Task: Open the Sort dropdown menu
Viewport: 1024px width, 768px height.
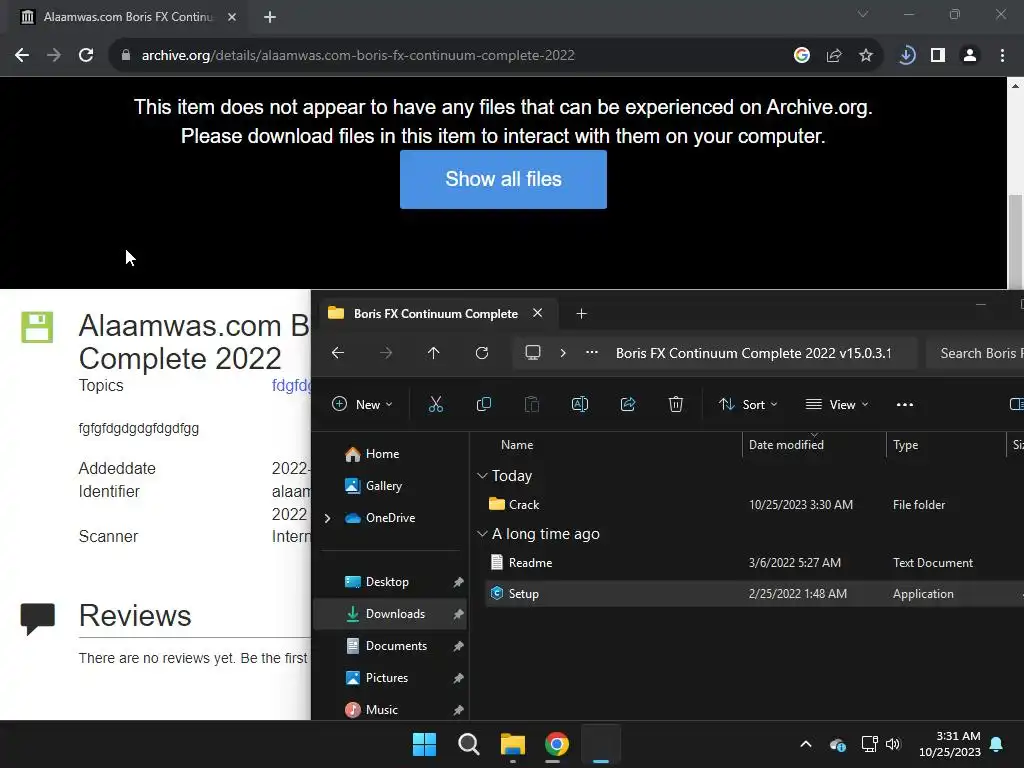Action: click(x=748, y=404)
